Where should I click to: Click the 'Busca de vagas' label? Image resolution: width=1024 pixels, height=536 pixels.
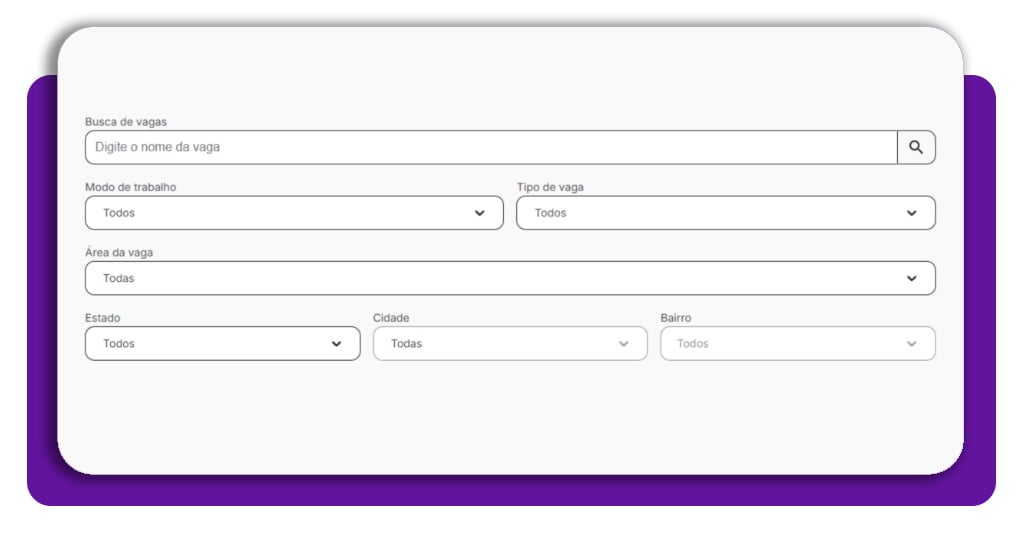pos(126,122)
